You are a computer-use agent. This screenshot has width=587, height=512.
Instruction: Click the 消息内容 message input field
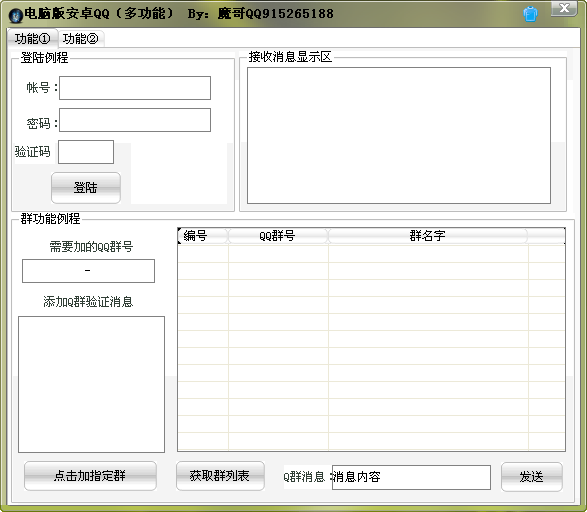(411, 477)
